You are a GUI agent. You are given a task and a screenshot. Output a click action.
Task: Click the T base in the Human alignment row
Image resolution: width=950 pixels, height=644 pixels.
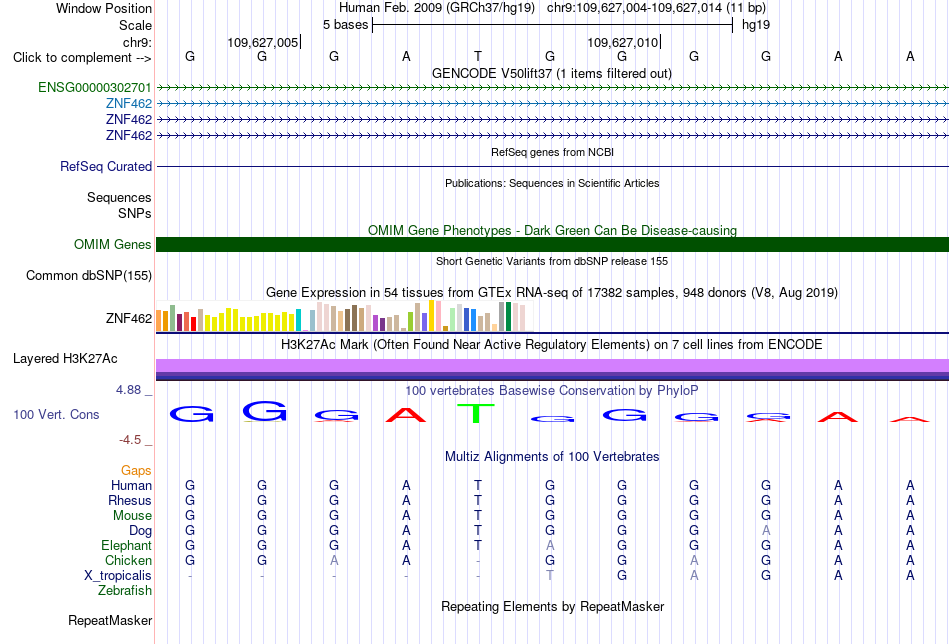[478, 485]
